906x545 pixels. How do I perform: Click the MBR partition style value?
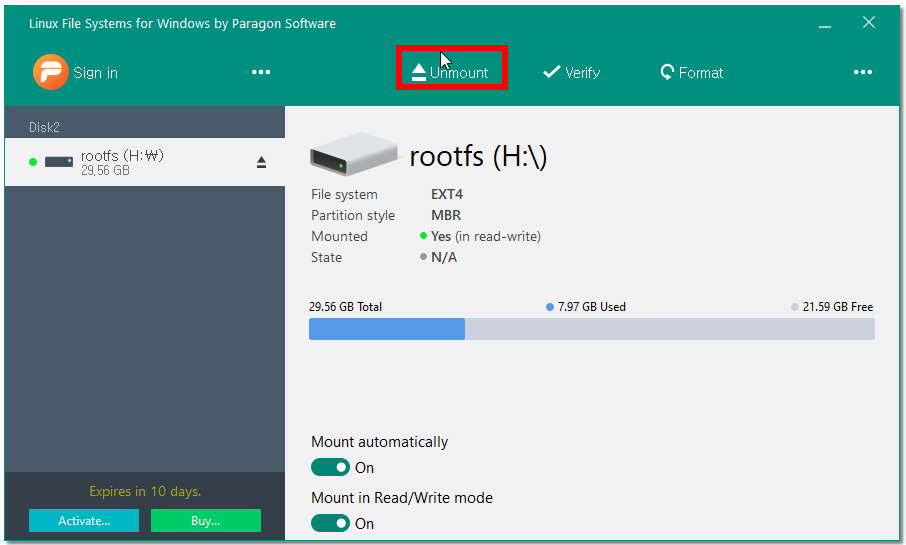coord(446,215)
